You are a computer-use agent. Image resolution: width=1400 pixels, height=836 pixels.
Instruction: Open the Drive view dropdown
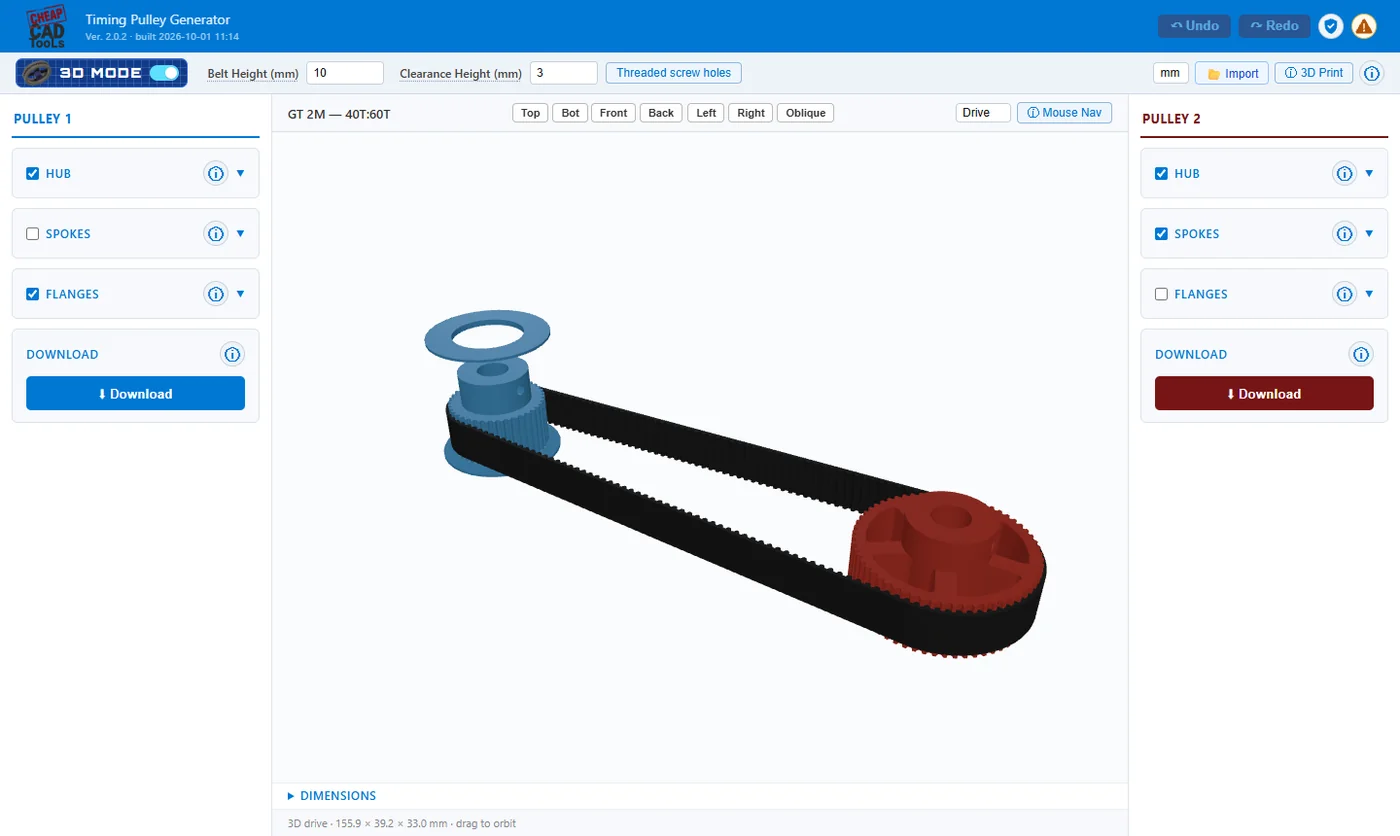(983, 113)
